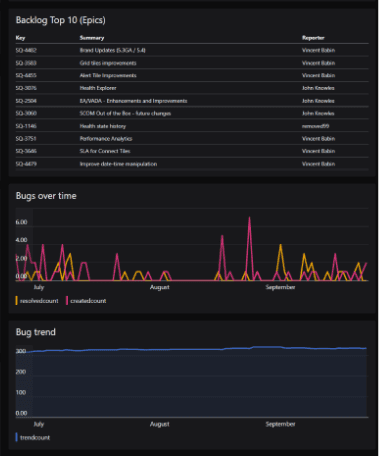
Task: Toggle the createdcount legend series
Action: pyautogui.click(x=87, y=301)
